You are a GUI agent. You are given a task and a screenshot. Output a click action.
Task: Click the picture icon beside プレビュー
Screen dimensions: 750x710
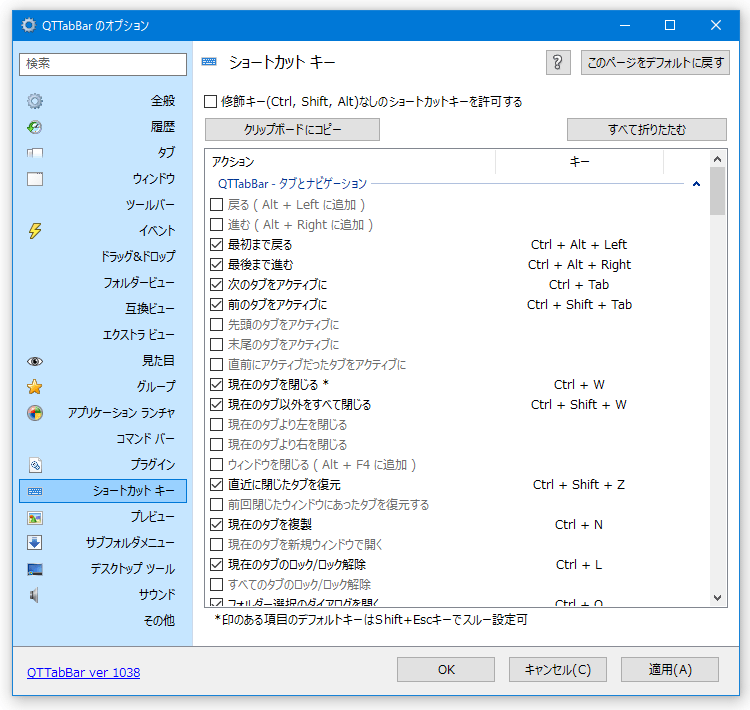[x=35, y=517]
